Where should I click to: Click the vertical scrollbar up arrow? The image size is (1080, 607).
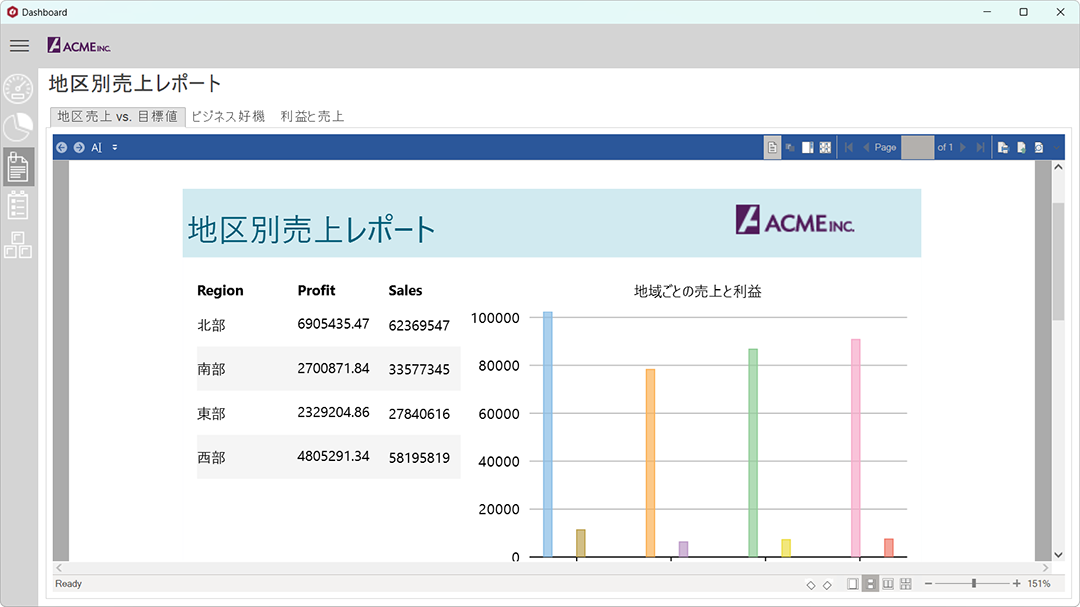(x=1059, y=167)
